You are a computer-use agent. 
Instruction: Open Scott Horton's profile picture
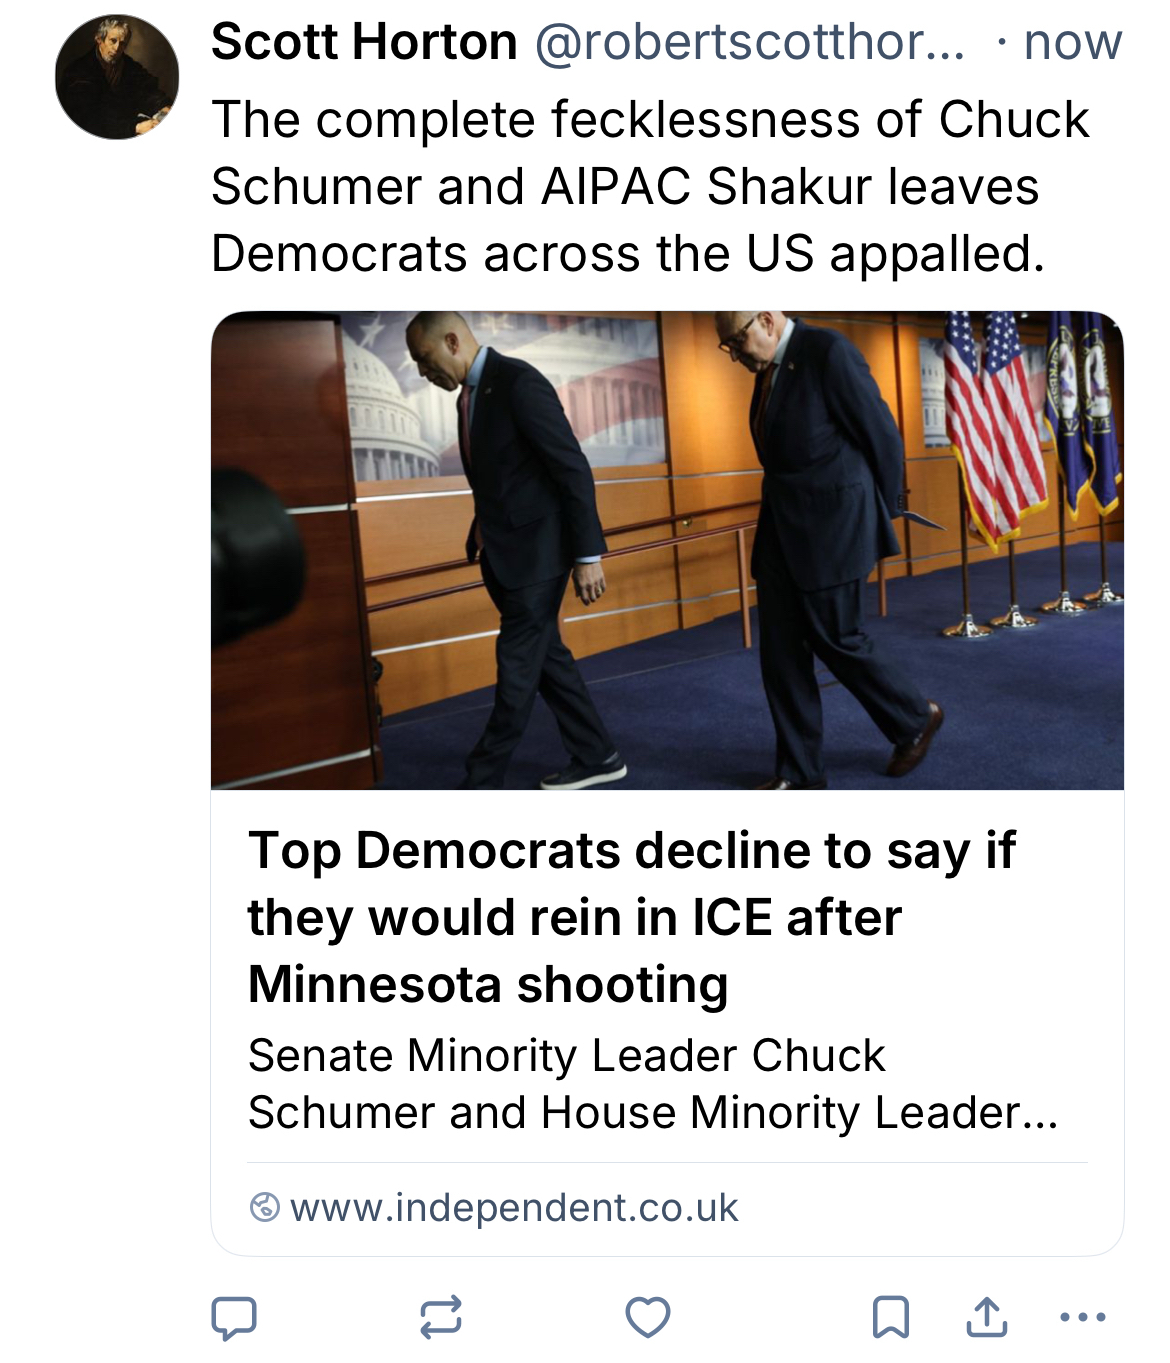pos(117,77)
